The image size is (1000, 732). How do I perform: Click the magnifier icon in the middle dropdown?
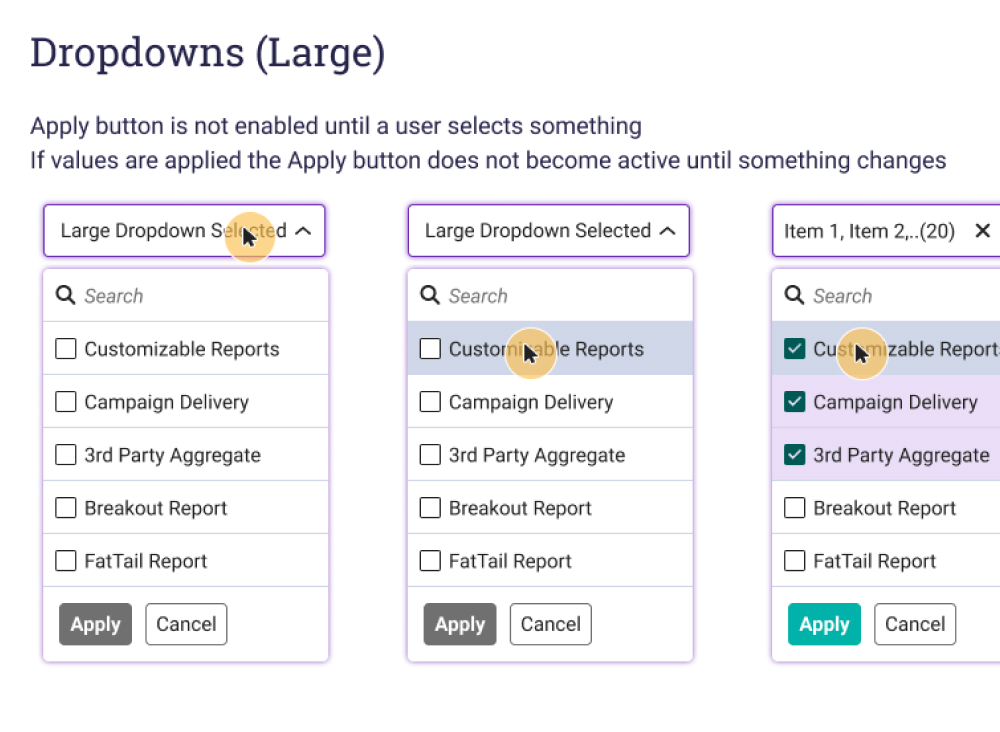pos(430,295)
